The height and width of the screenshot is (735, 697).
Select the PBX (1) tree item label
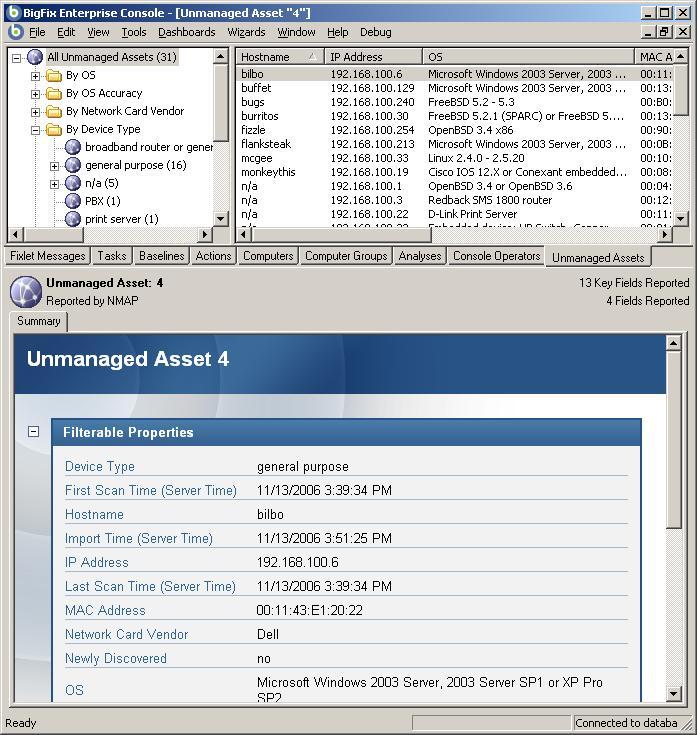pos(103,201)
